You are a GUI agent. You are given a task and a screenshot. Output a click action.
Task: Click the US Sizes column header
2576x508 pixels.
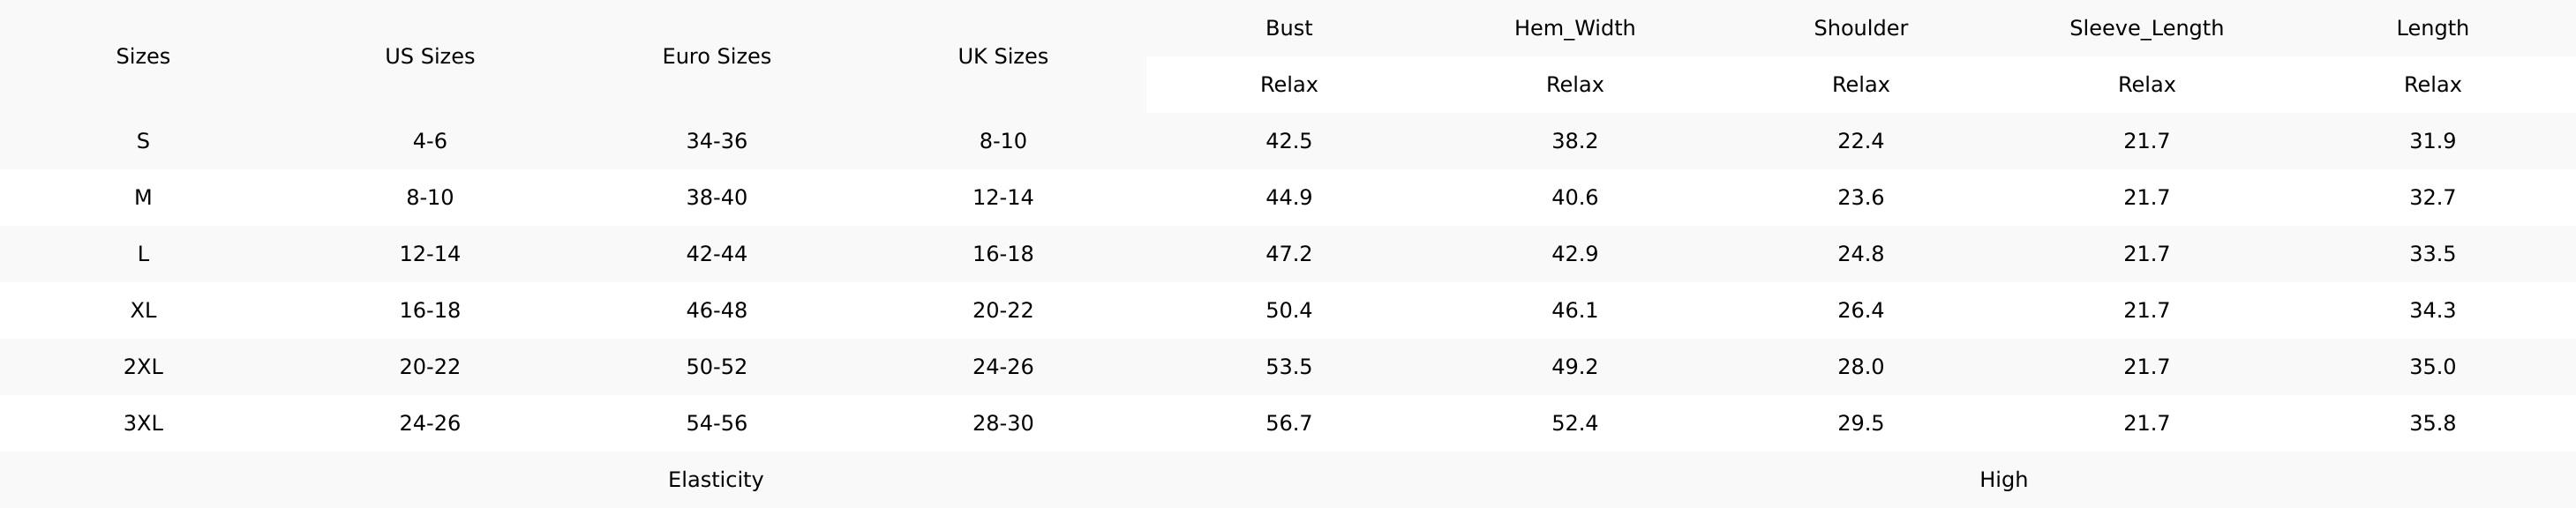(x=429, y=56)
